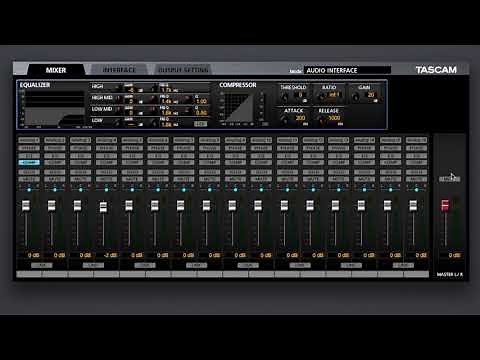
Task: Click the compressor RELEASE knob
Action: click(x=321, y=120)
